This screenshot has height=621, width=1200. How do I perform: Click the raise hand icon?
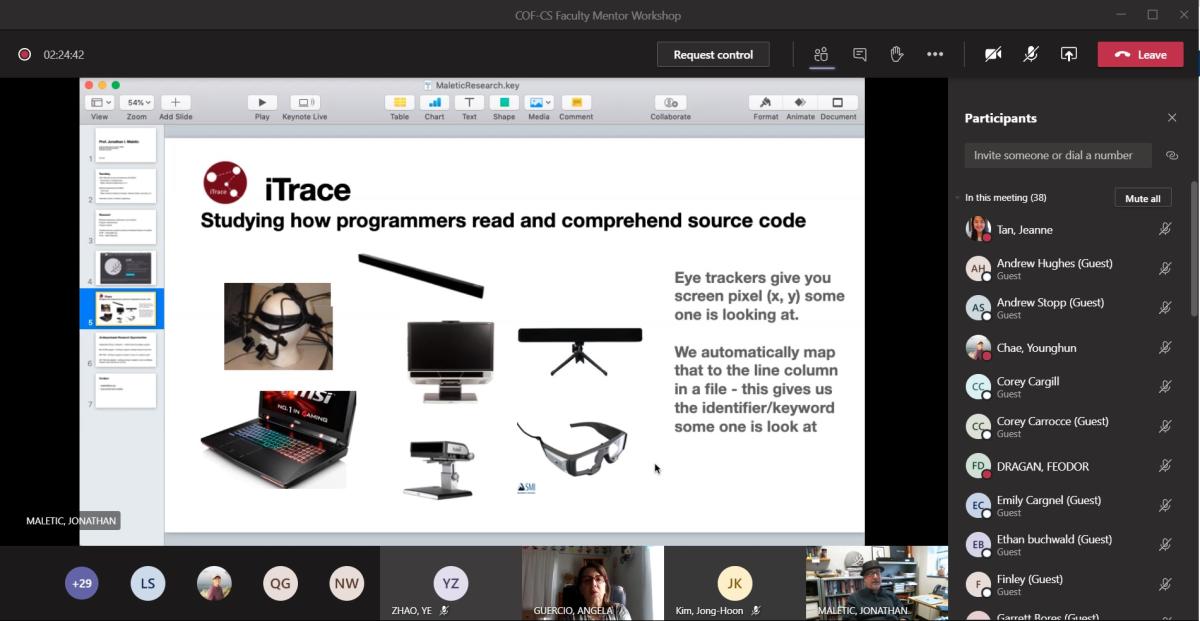coord(897,54)
